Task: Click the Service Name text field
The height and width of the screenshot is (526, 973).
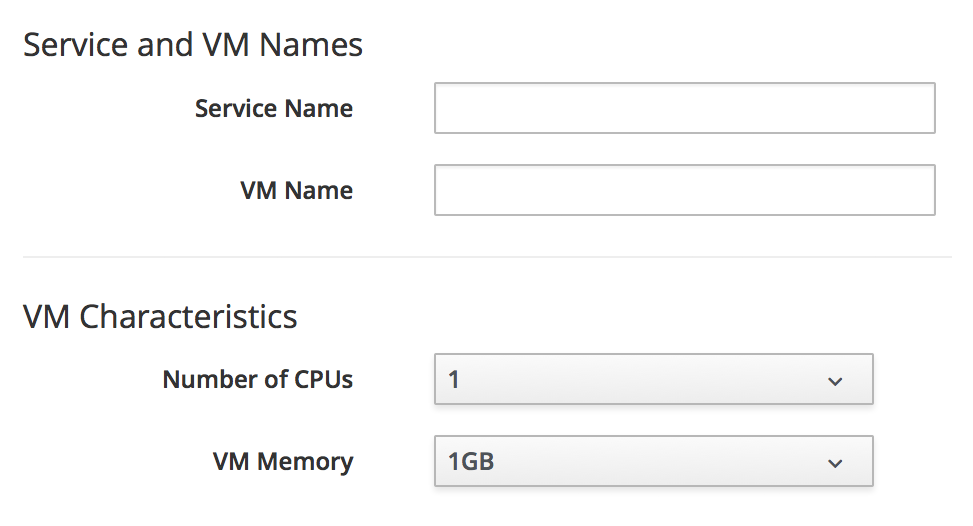Action: pos(684,108)
